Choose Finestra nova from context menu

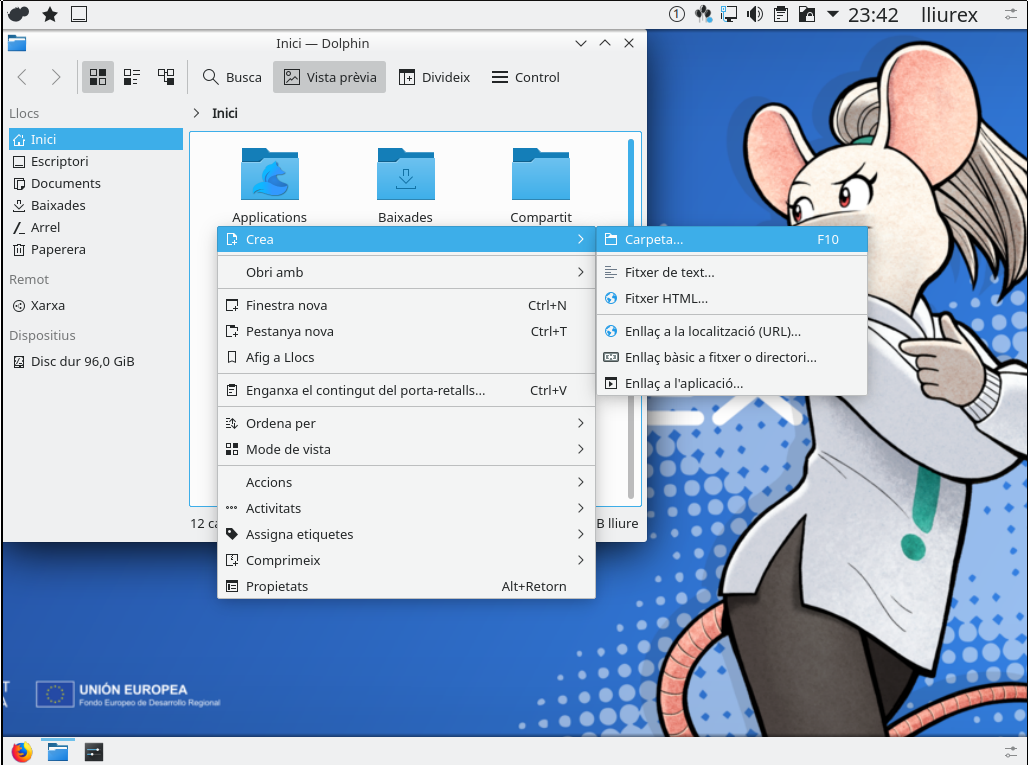406,305
